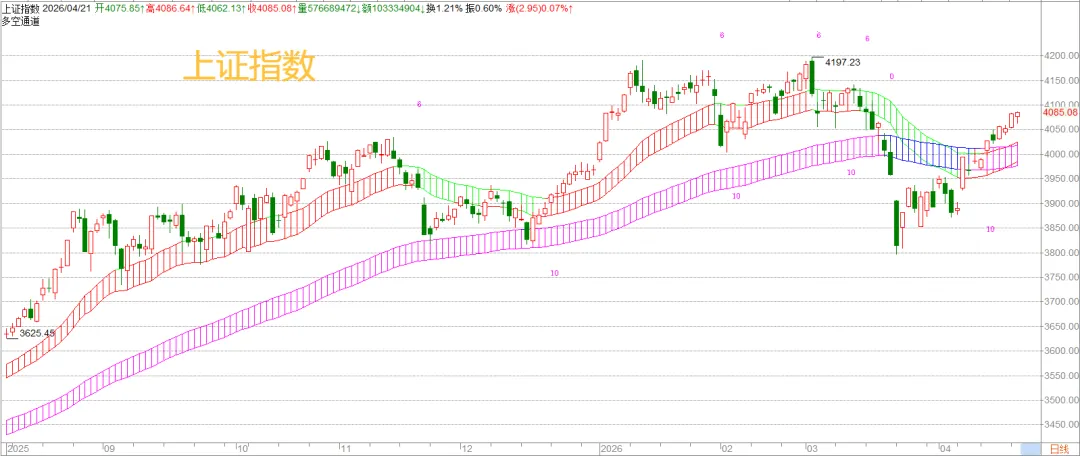Image resolution: width=1080 pixels, height=456 pixels.
Task: Click the 4000.00 price axis label
Action: tap(1061, 154)
